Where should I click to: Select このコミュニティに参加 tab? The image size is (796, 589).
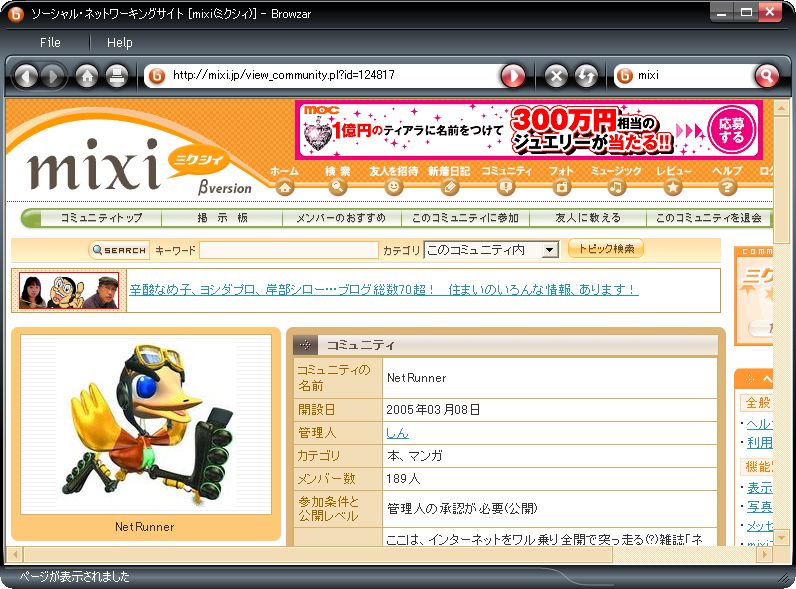coord(465,218)
